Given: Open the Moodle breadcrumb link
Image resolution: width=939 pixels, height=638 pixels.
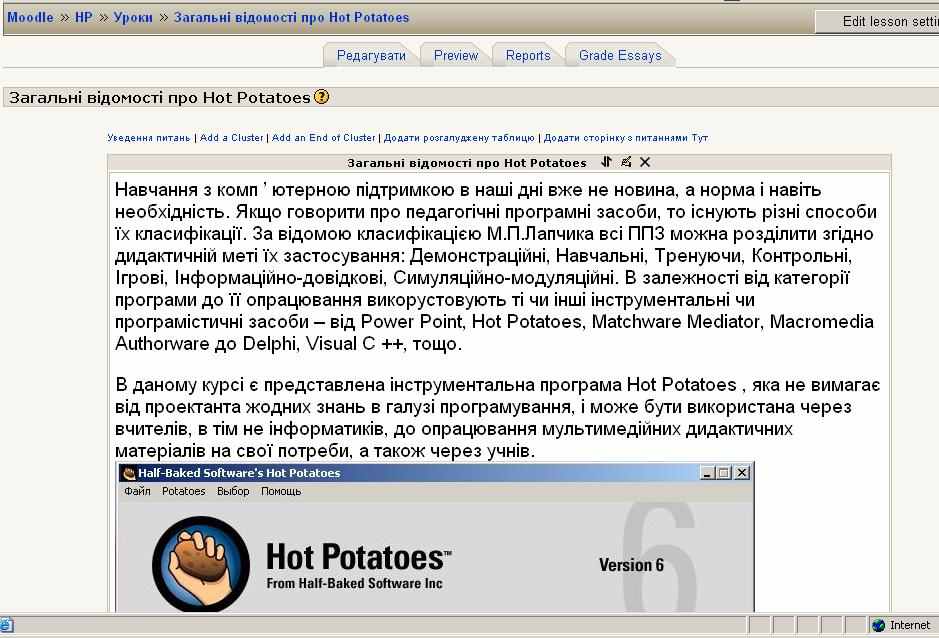Looking at the screenshot, I should (x=30, y=18).
